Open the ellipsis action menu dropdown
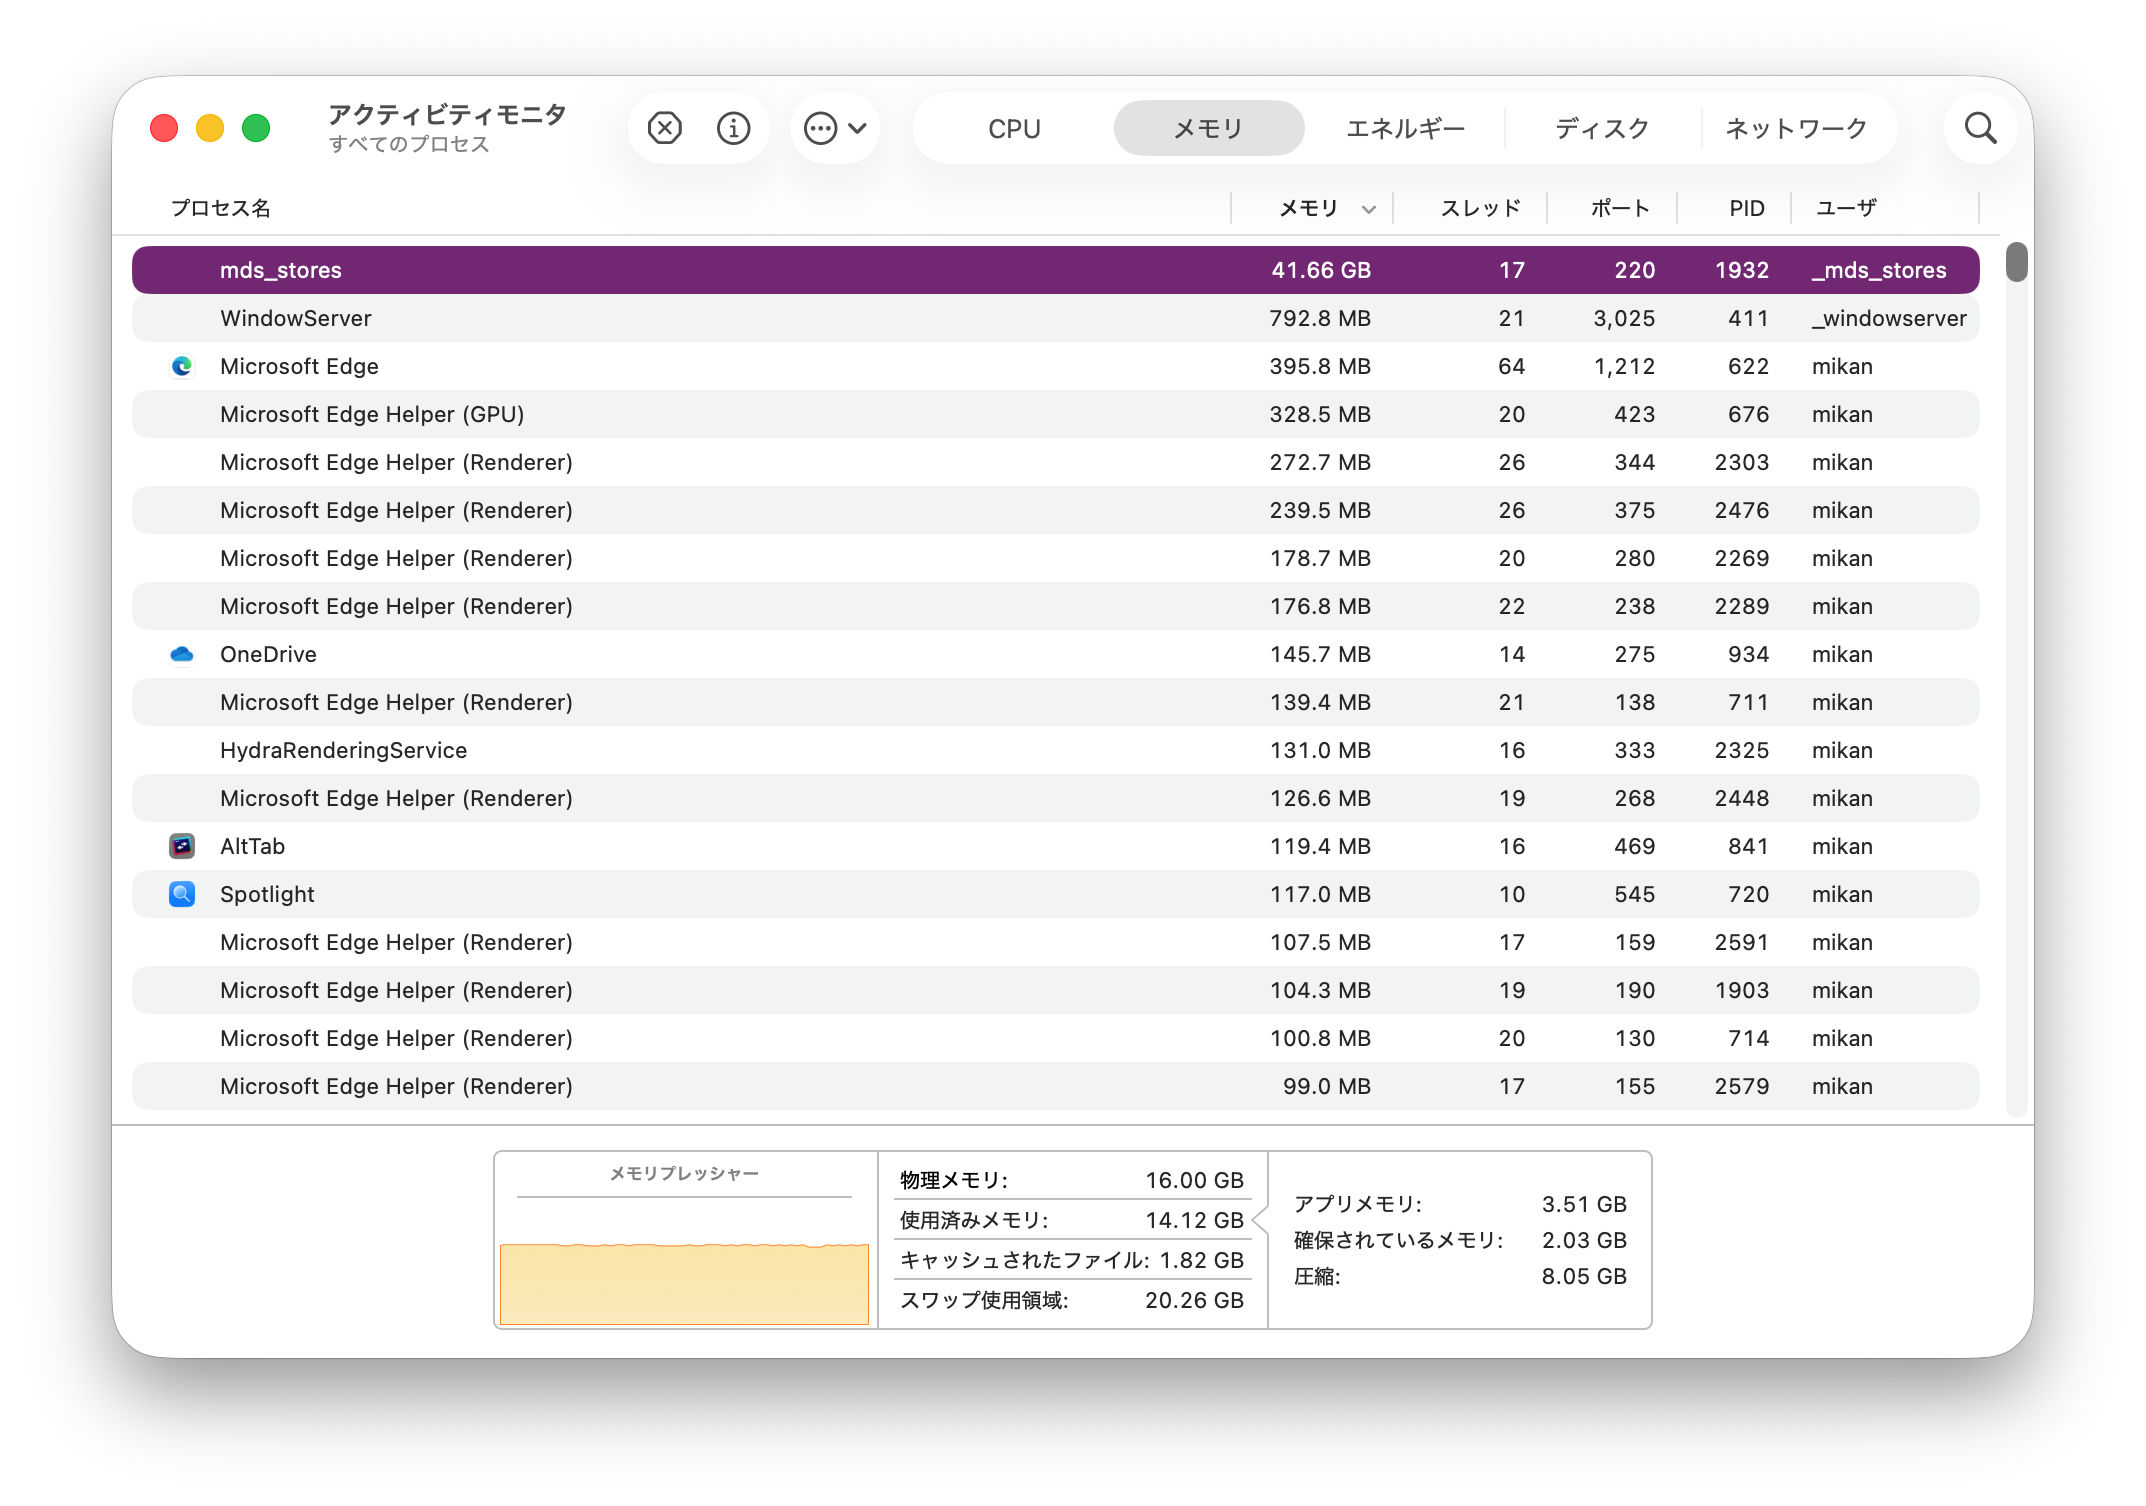The height and width of the screenshot is (1506, 2146). coord(835,128)
